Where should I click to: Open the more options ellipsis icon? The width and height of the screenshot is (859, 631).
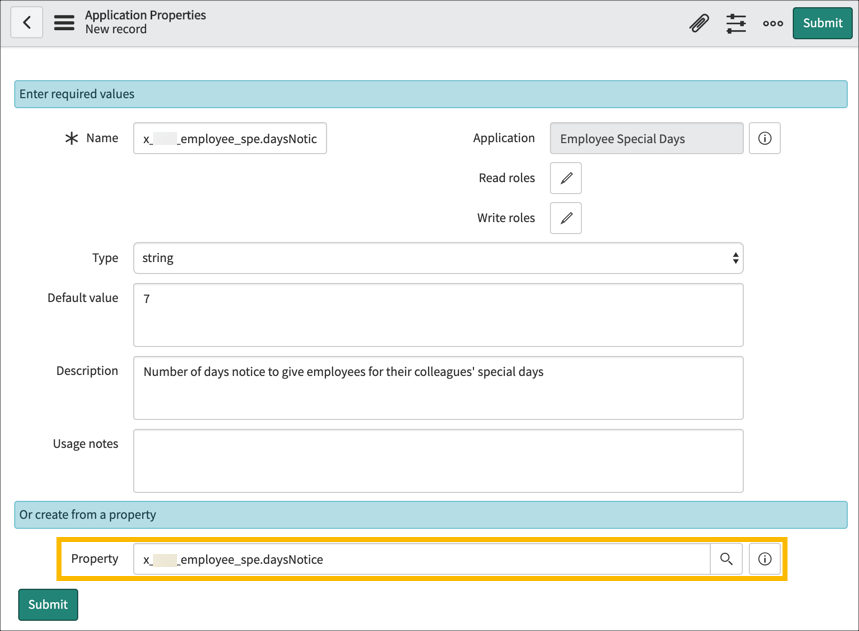[772, 22]
